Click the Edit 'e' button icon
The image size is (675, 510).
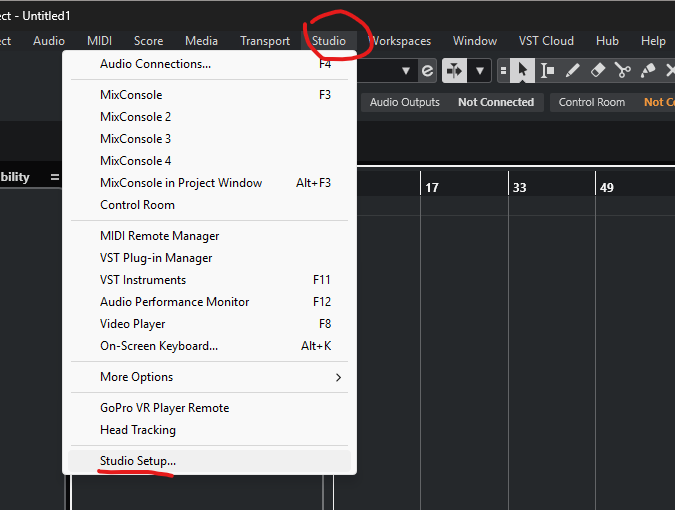[x=427, y=70]
